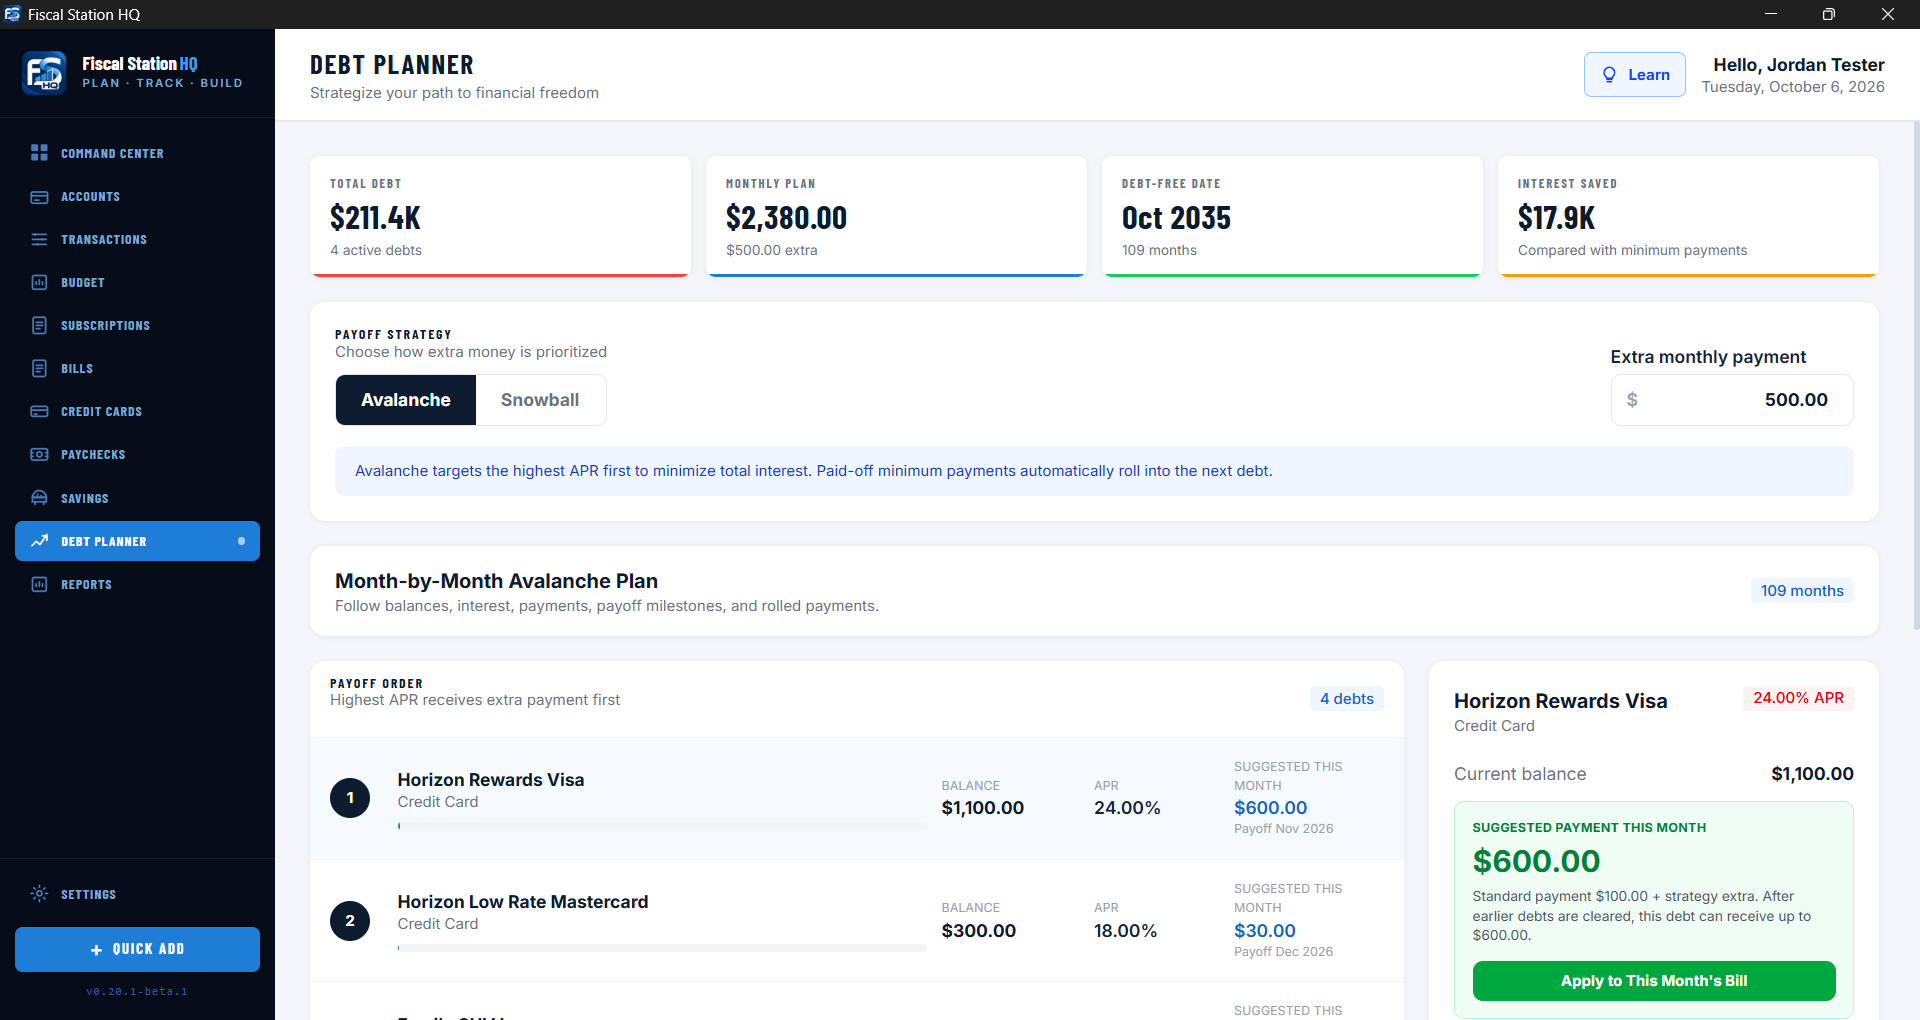This screenshot has height=1020, width=1920.
Task: Click Apply to This Month's Bill
Action: pos(1654,981)
